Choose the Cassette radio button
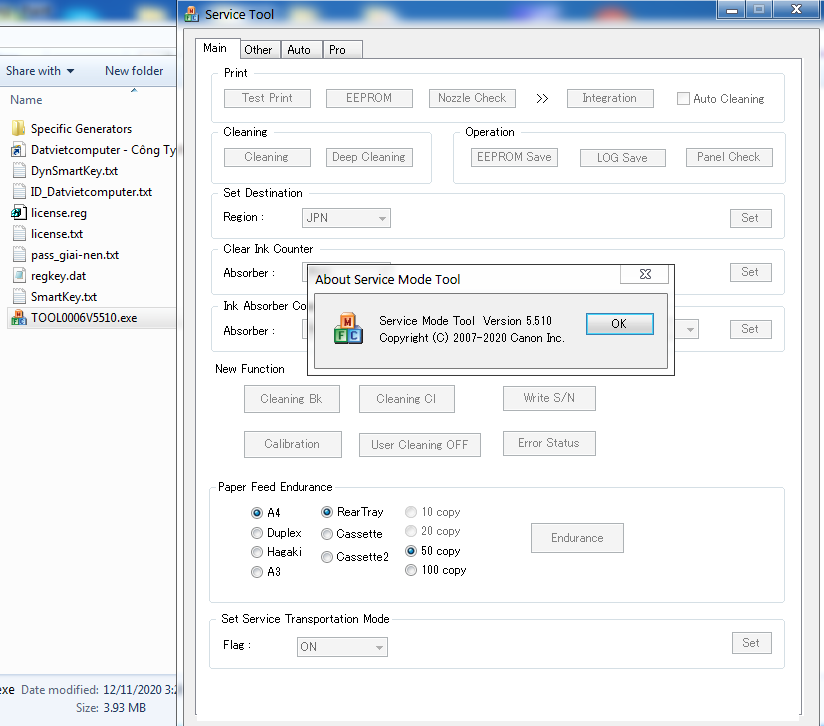The height and width of the screenshot is (726, 824). click(327, 534)
